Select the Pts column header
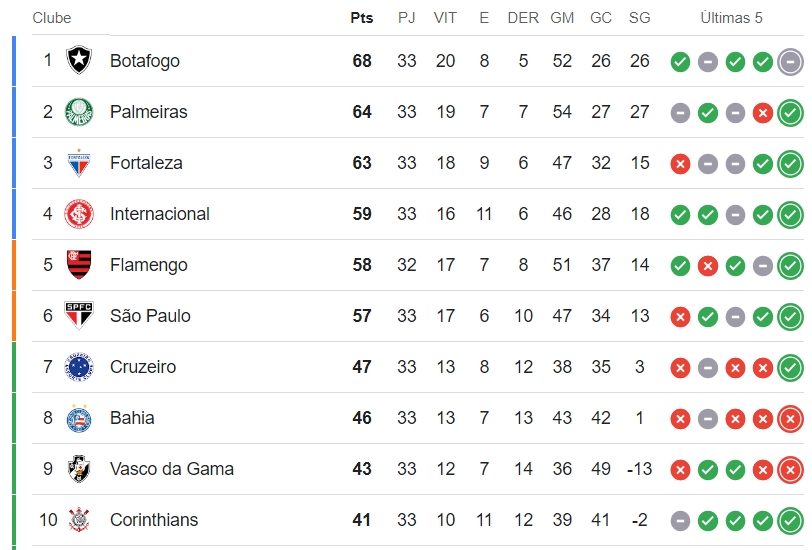812x550 pixels. 361,18
